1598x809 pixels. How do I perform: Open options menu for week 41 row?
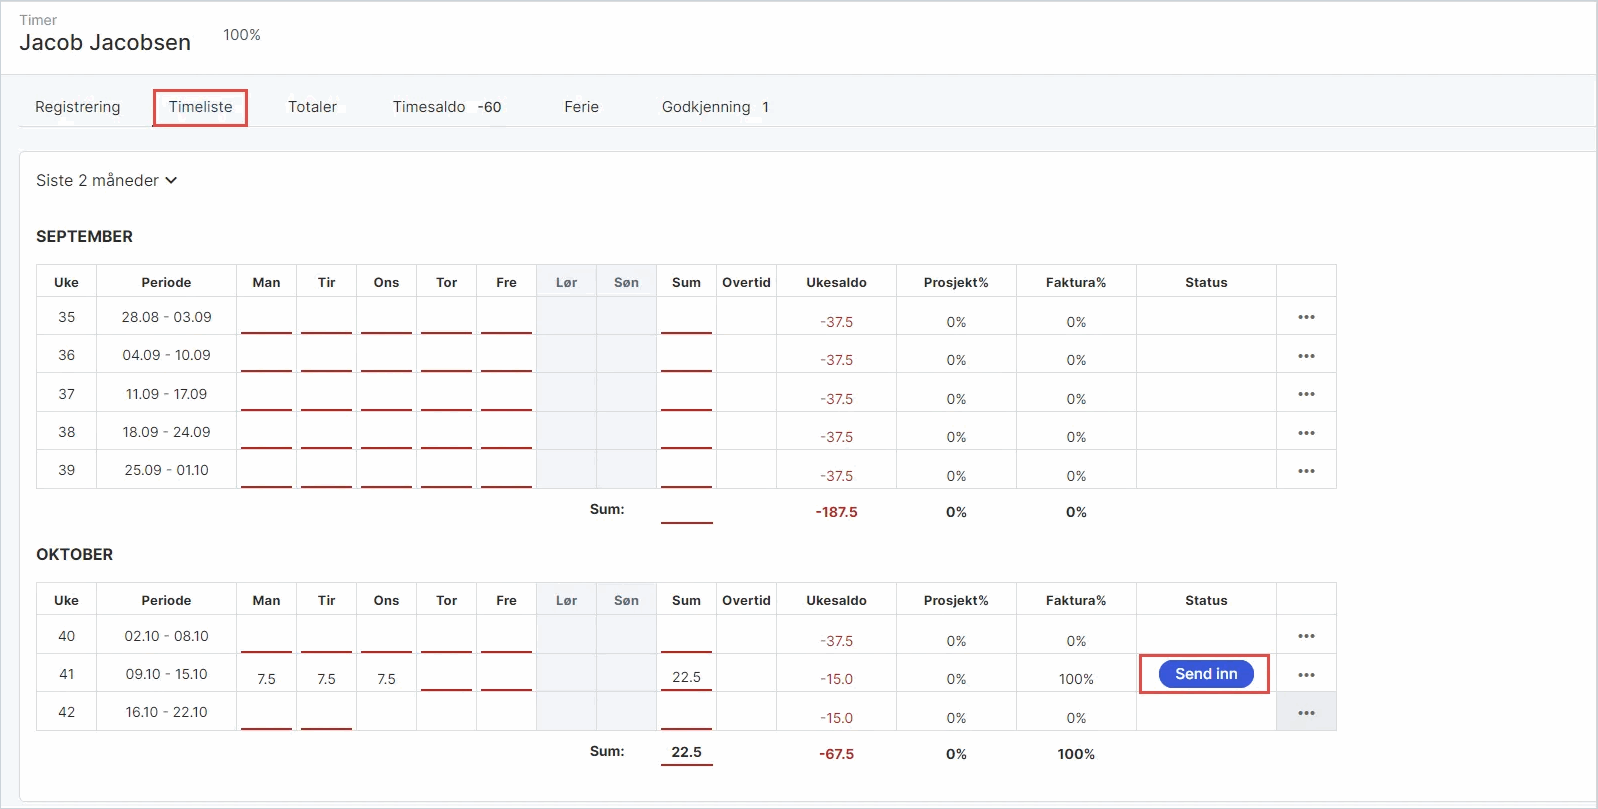pos(1306,675)
